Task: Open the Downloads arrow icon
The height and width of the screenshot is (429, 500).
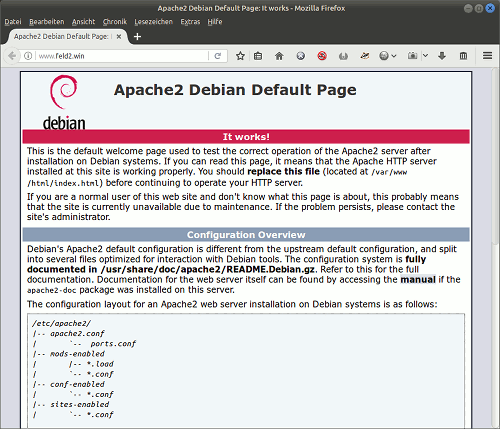Action: [442, 56]
